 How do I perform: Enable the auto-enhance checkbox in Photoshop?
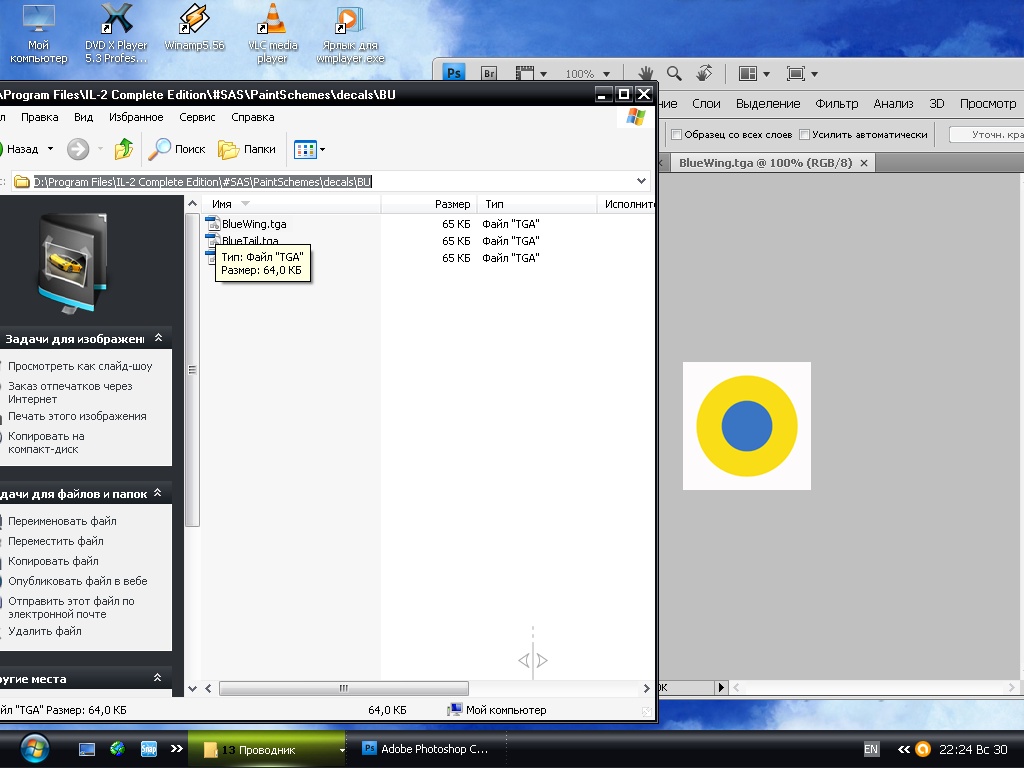pos(805,135)
